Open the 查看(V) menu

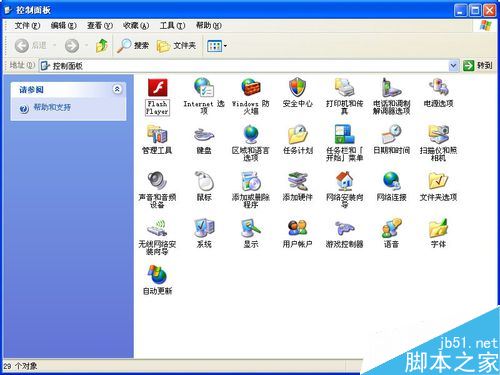pos(100,25)
